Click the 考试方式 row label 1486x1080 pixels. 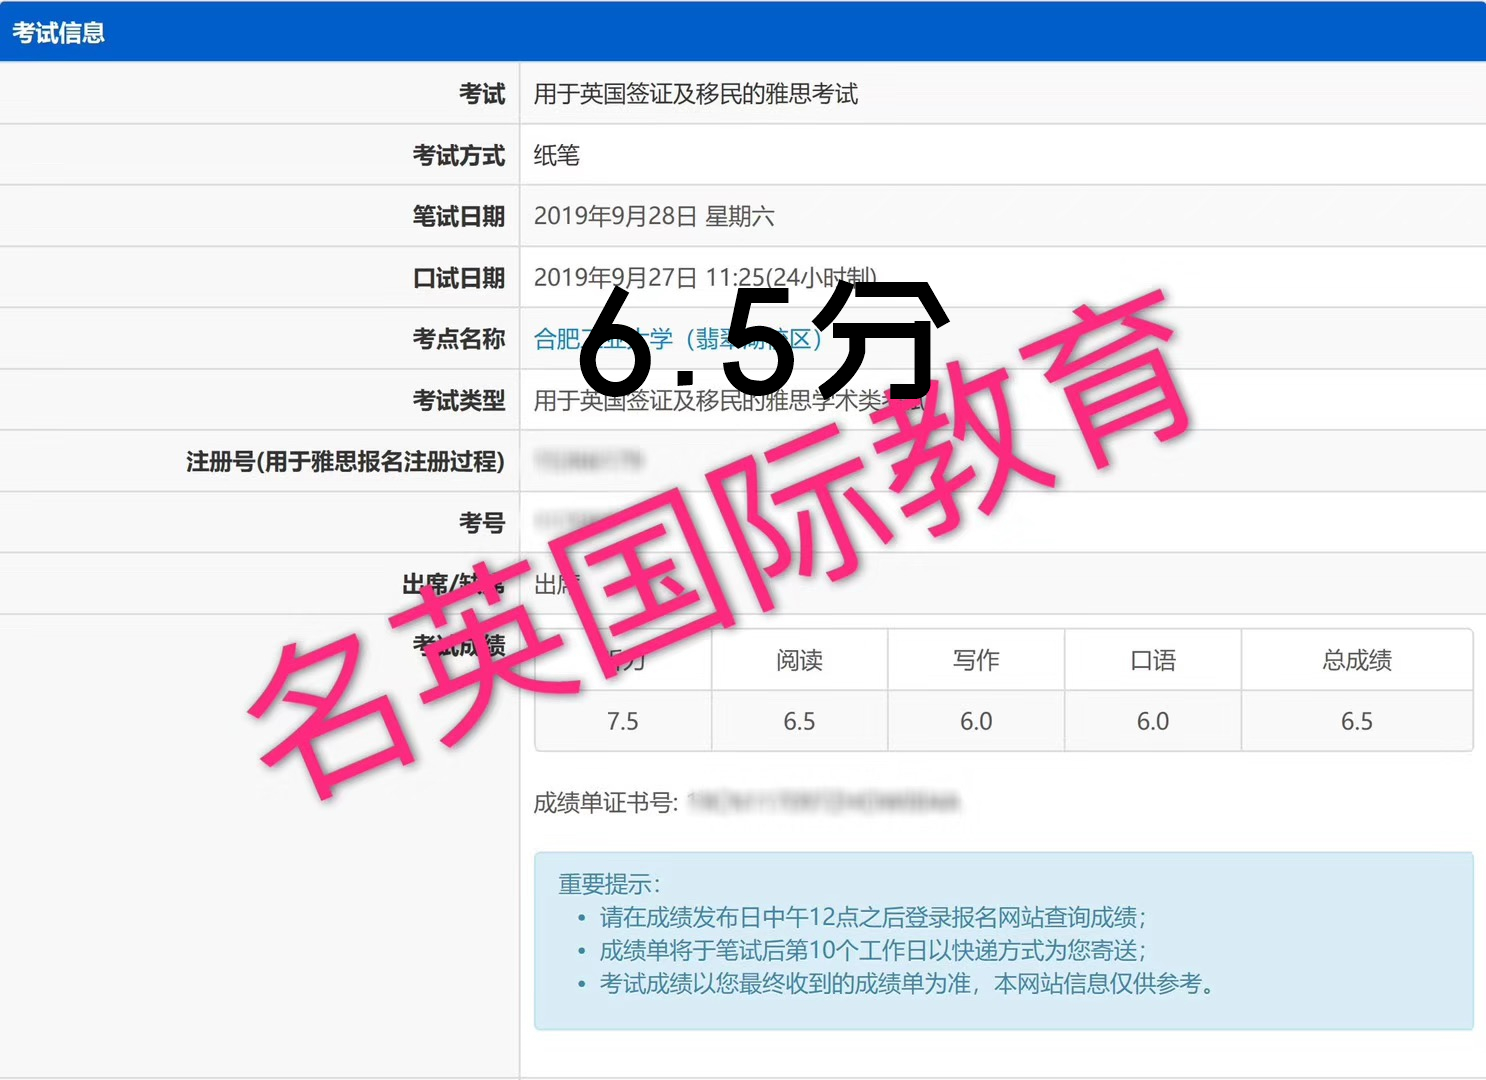459,155
